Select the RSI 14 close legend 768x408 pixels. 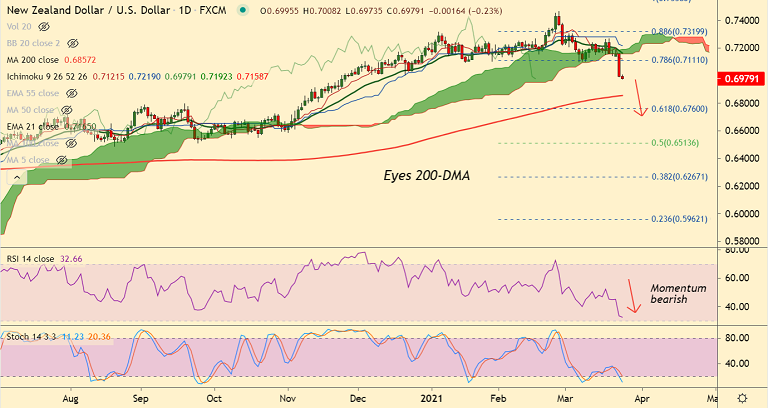point(30,259)
